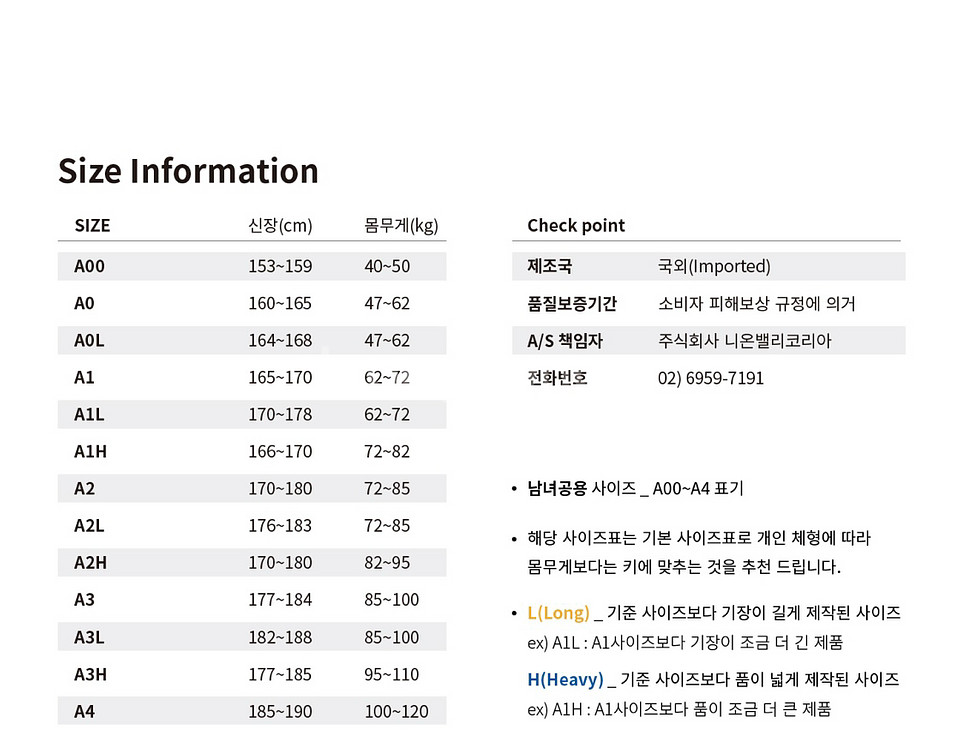Click the 95~110 weight value

pyautogui.click(x=392, y=674)
